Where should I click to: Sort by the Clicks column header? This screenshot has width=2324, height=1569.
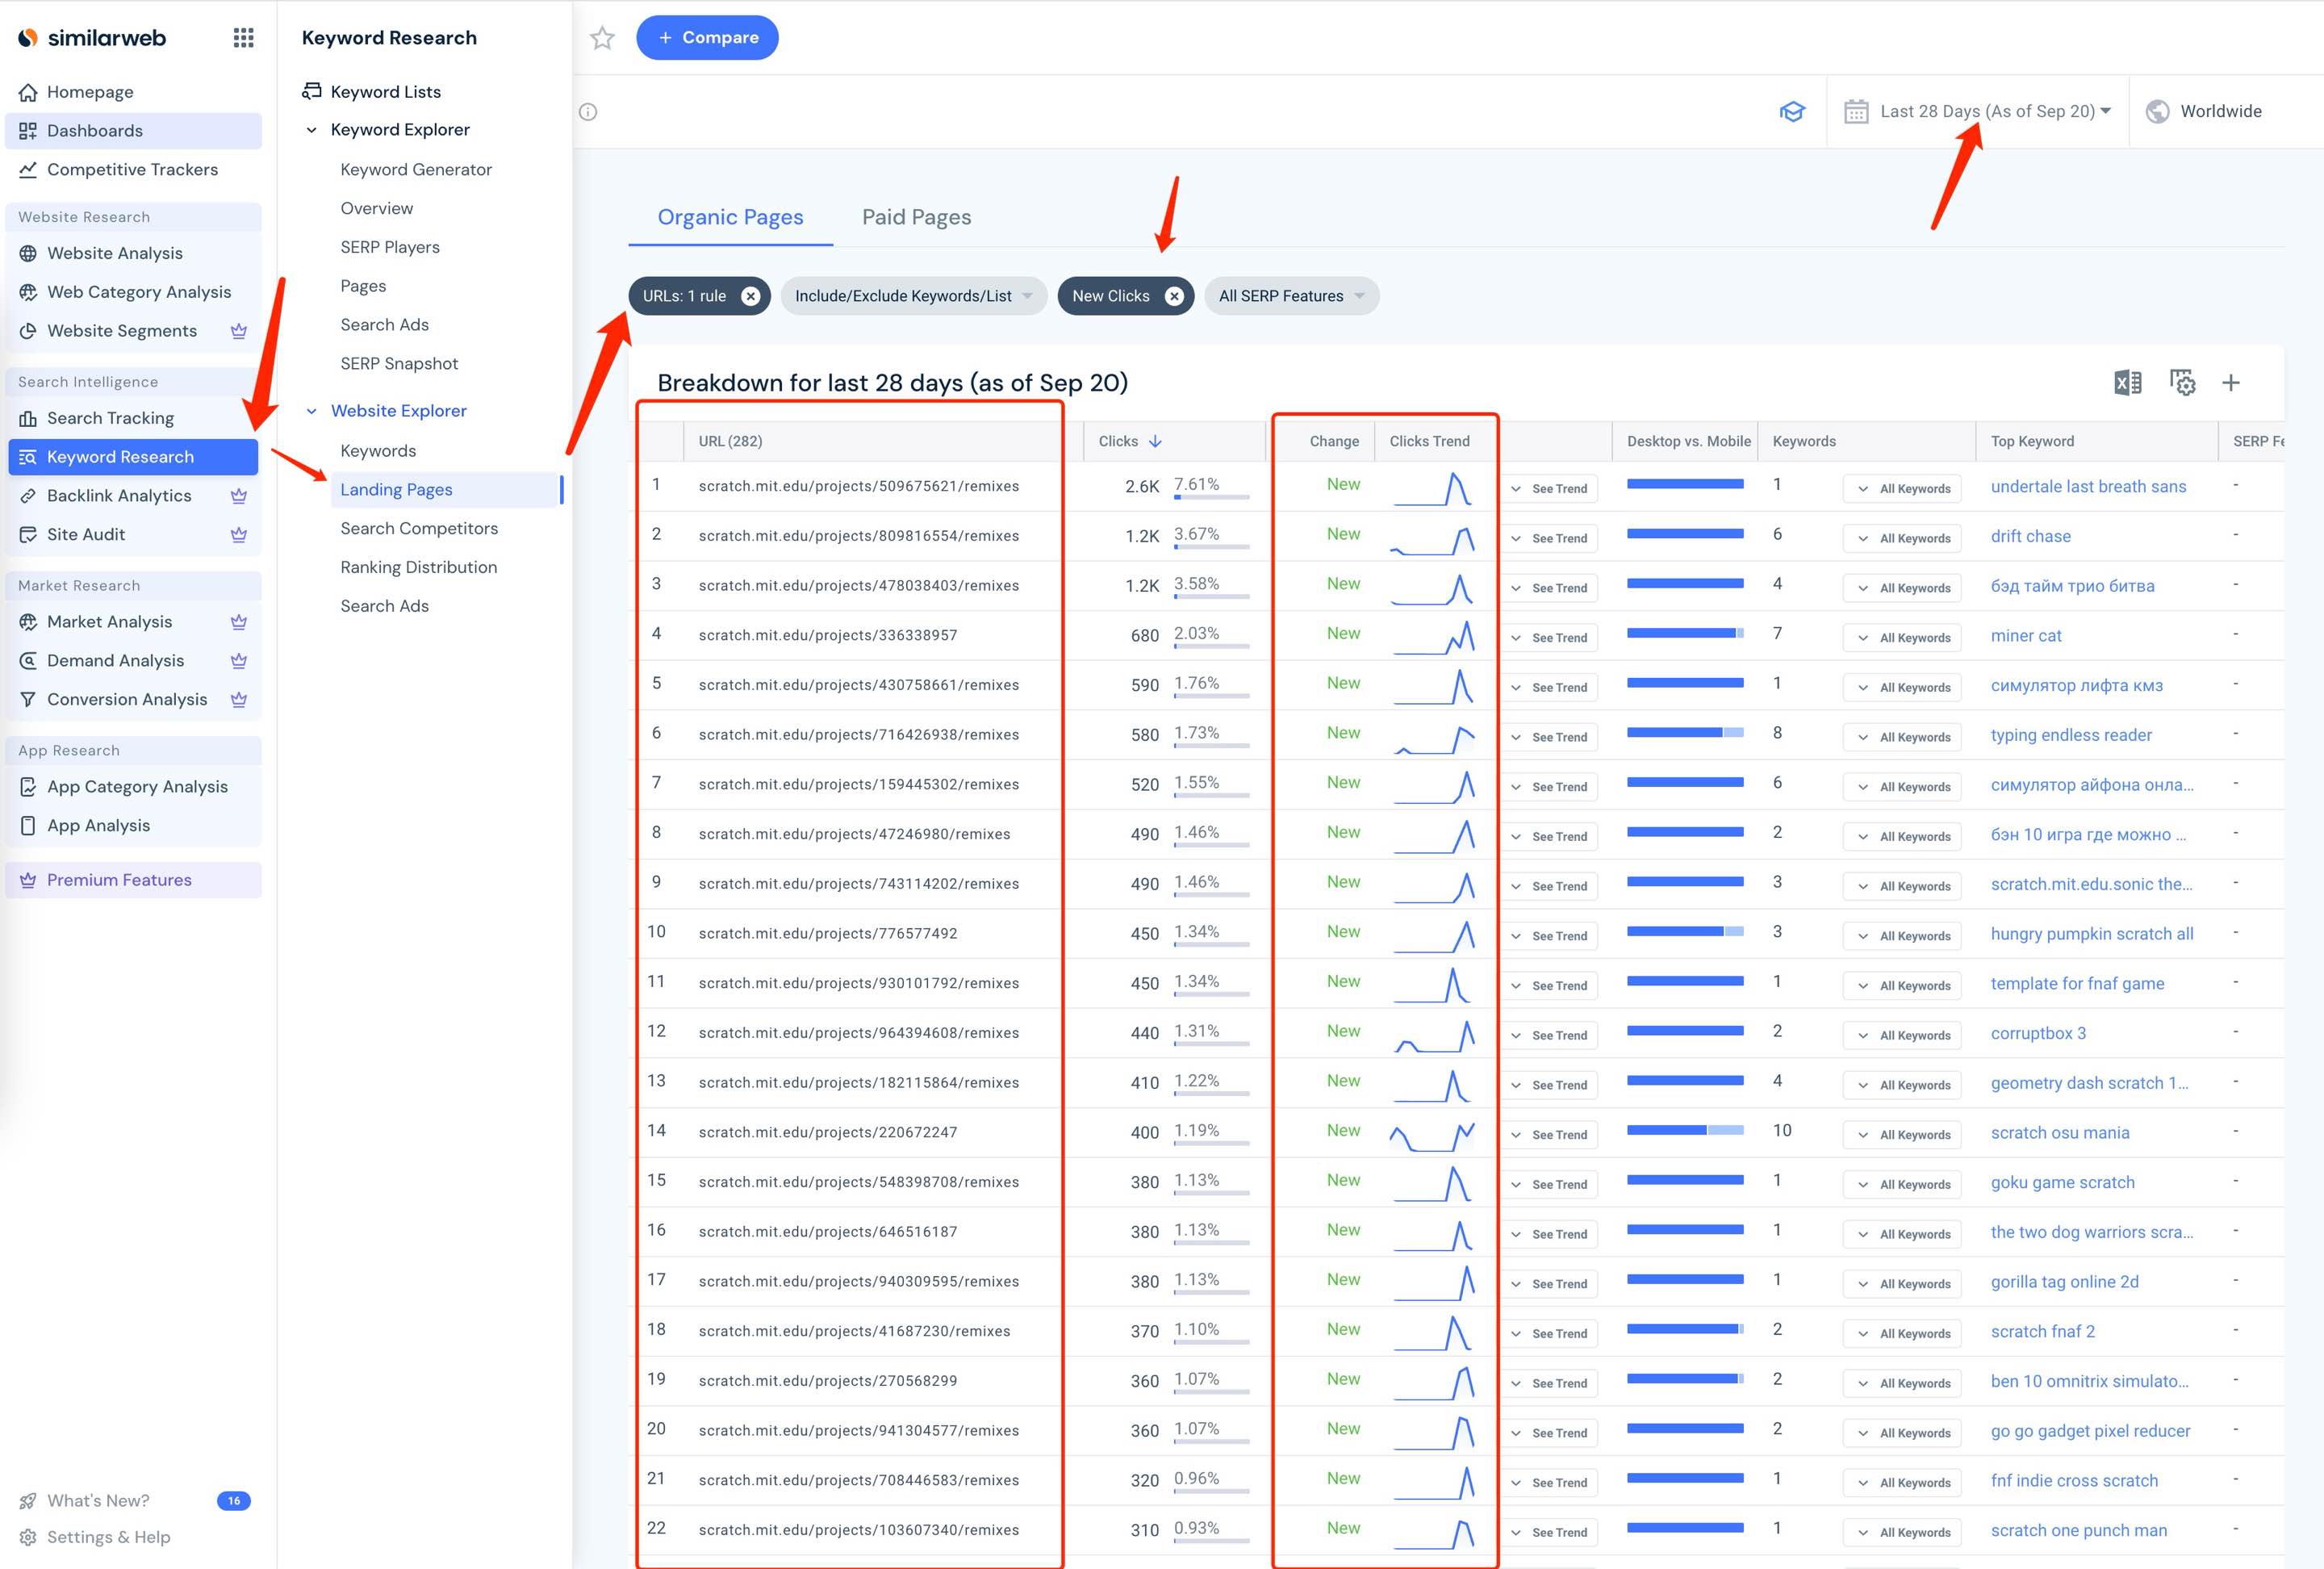1130,441
